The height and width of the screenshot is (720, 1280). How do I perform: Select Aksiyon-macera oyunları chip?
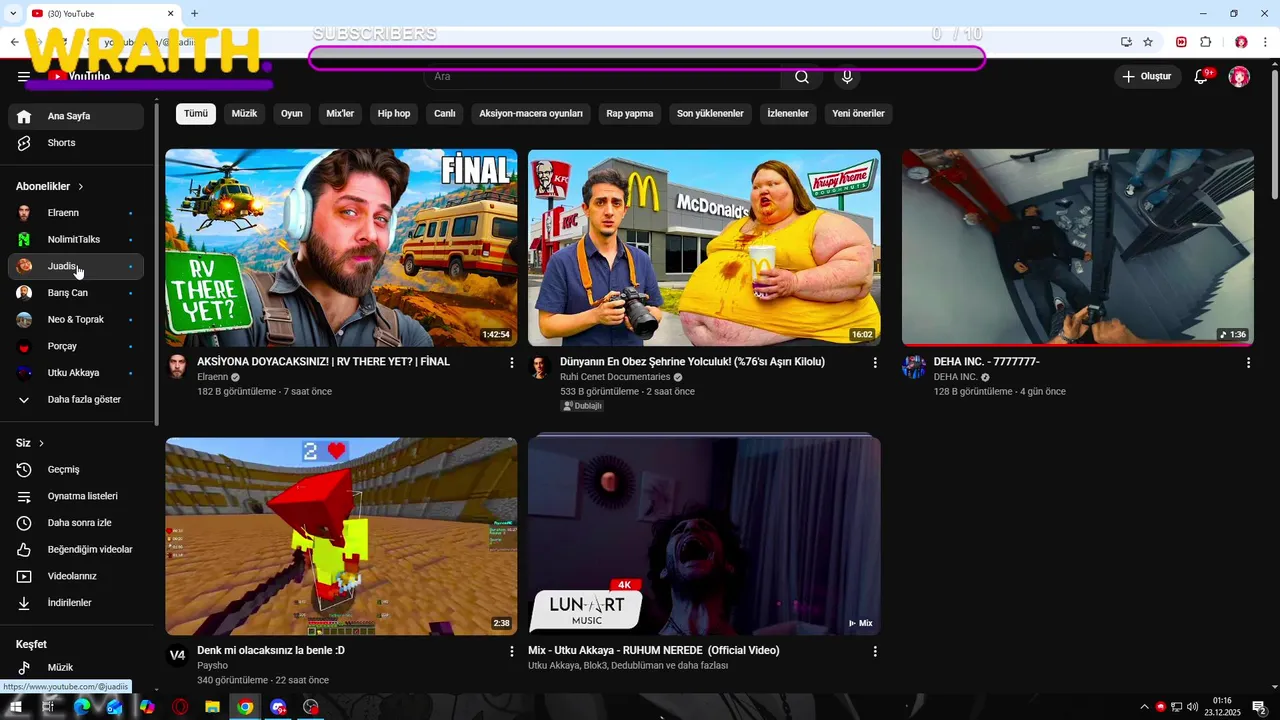531,114
